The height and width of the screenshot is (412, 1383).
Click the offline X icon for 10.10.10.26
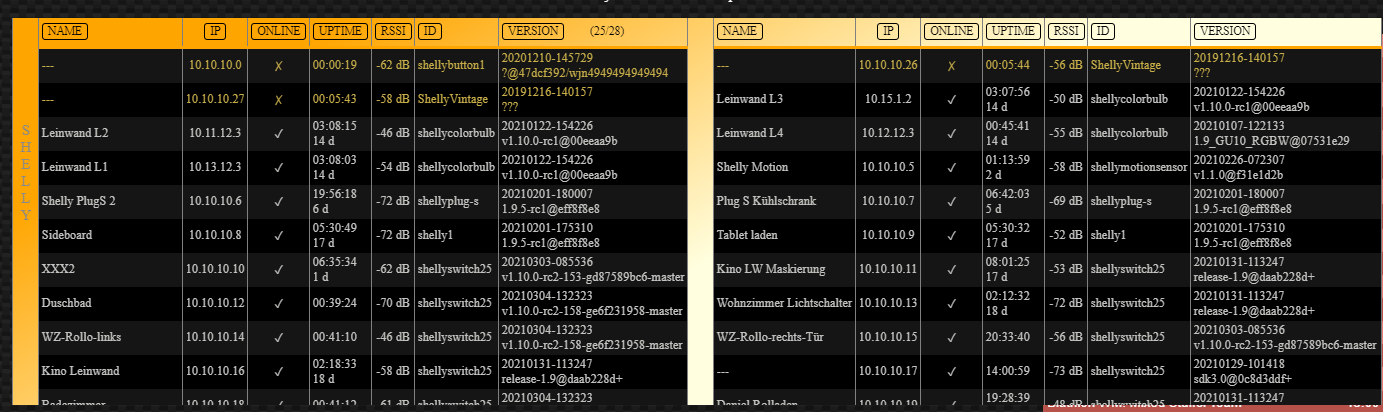[x=951, y=66]
